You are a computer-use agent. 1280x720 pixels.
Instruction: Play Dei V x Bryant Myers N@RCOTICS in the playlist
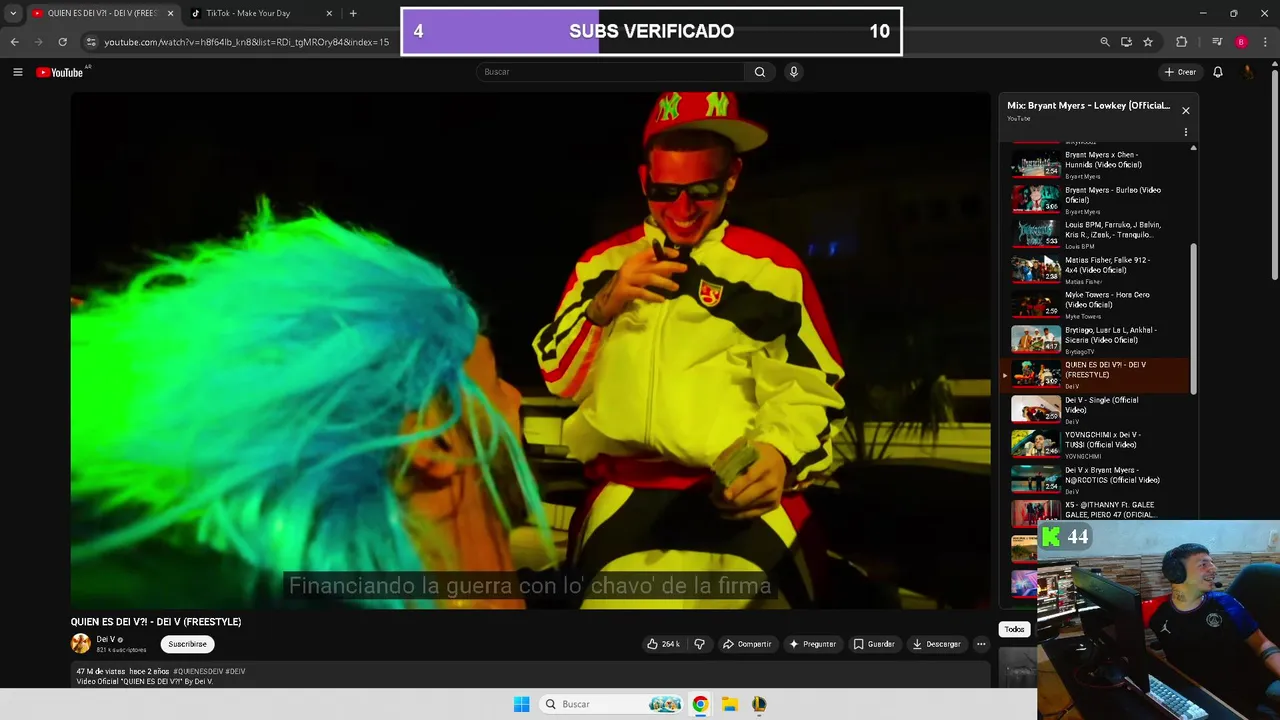point(1096,480)
